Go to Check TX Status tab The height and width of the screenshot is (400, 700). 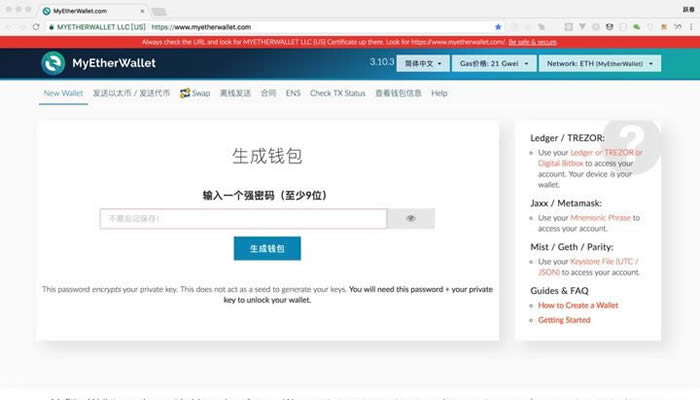coord(338,93)
